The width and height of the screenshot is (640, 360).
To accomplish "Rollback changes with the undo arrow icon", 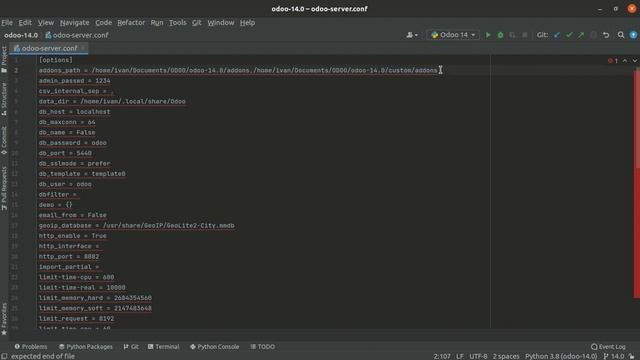I will tap(606, 35).
